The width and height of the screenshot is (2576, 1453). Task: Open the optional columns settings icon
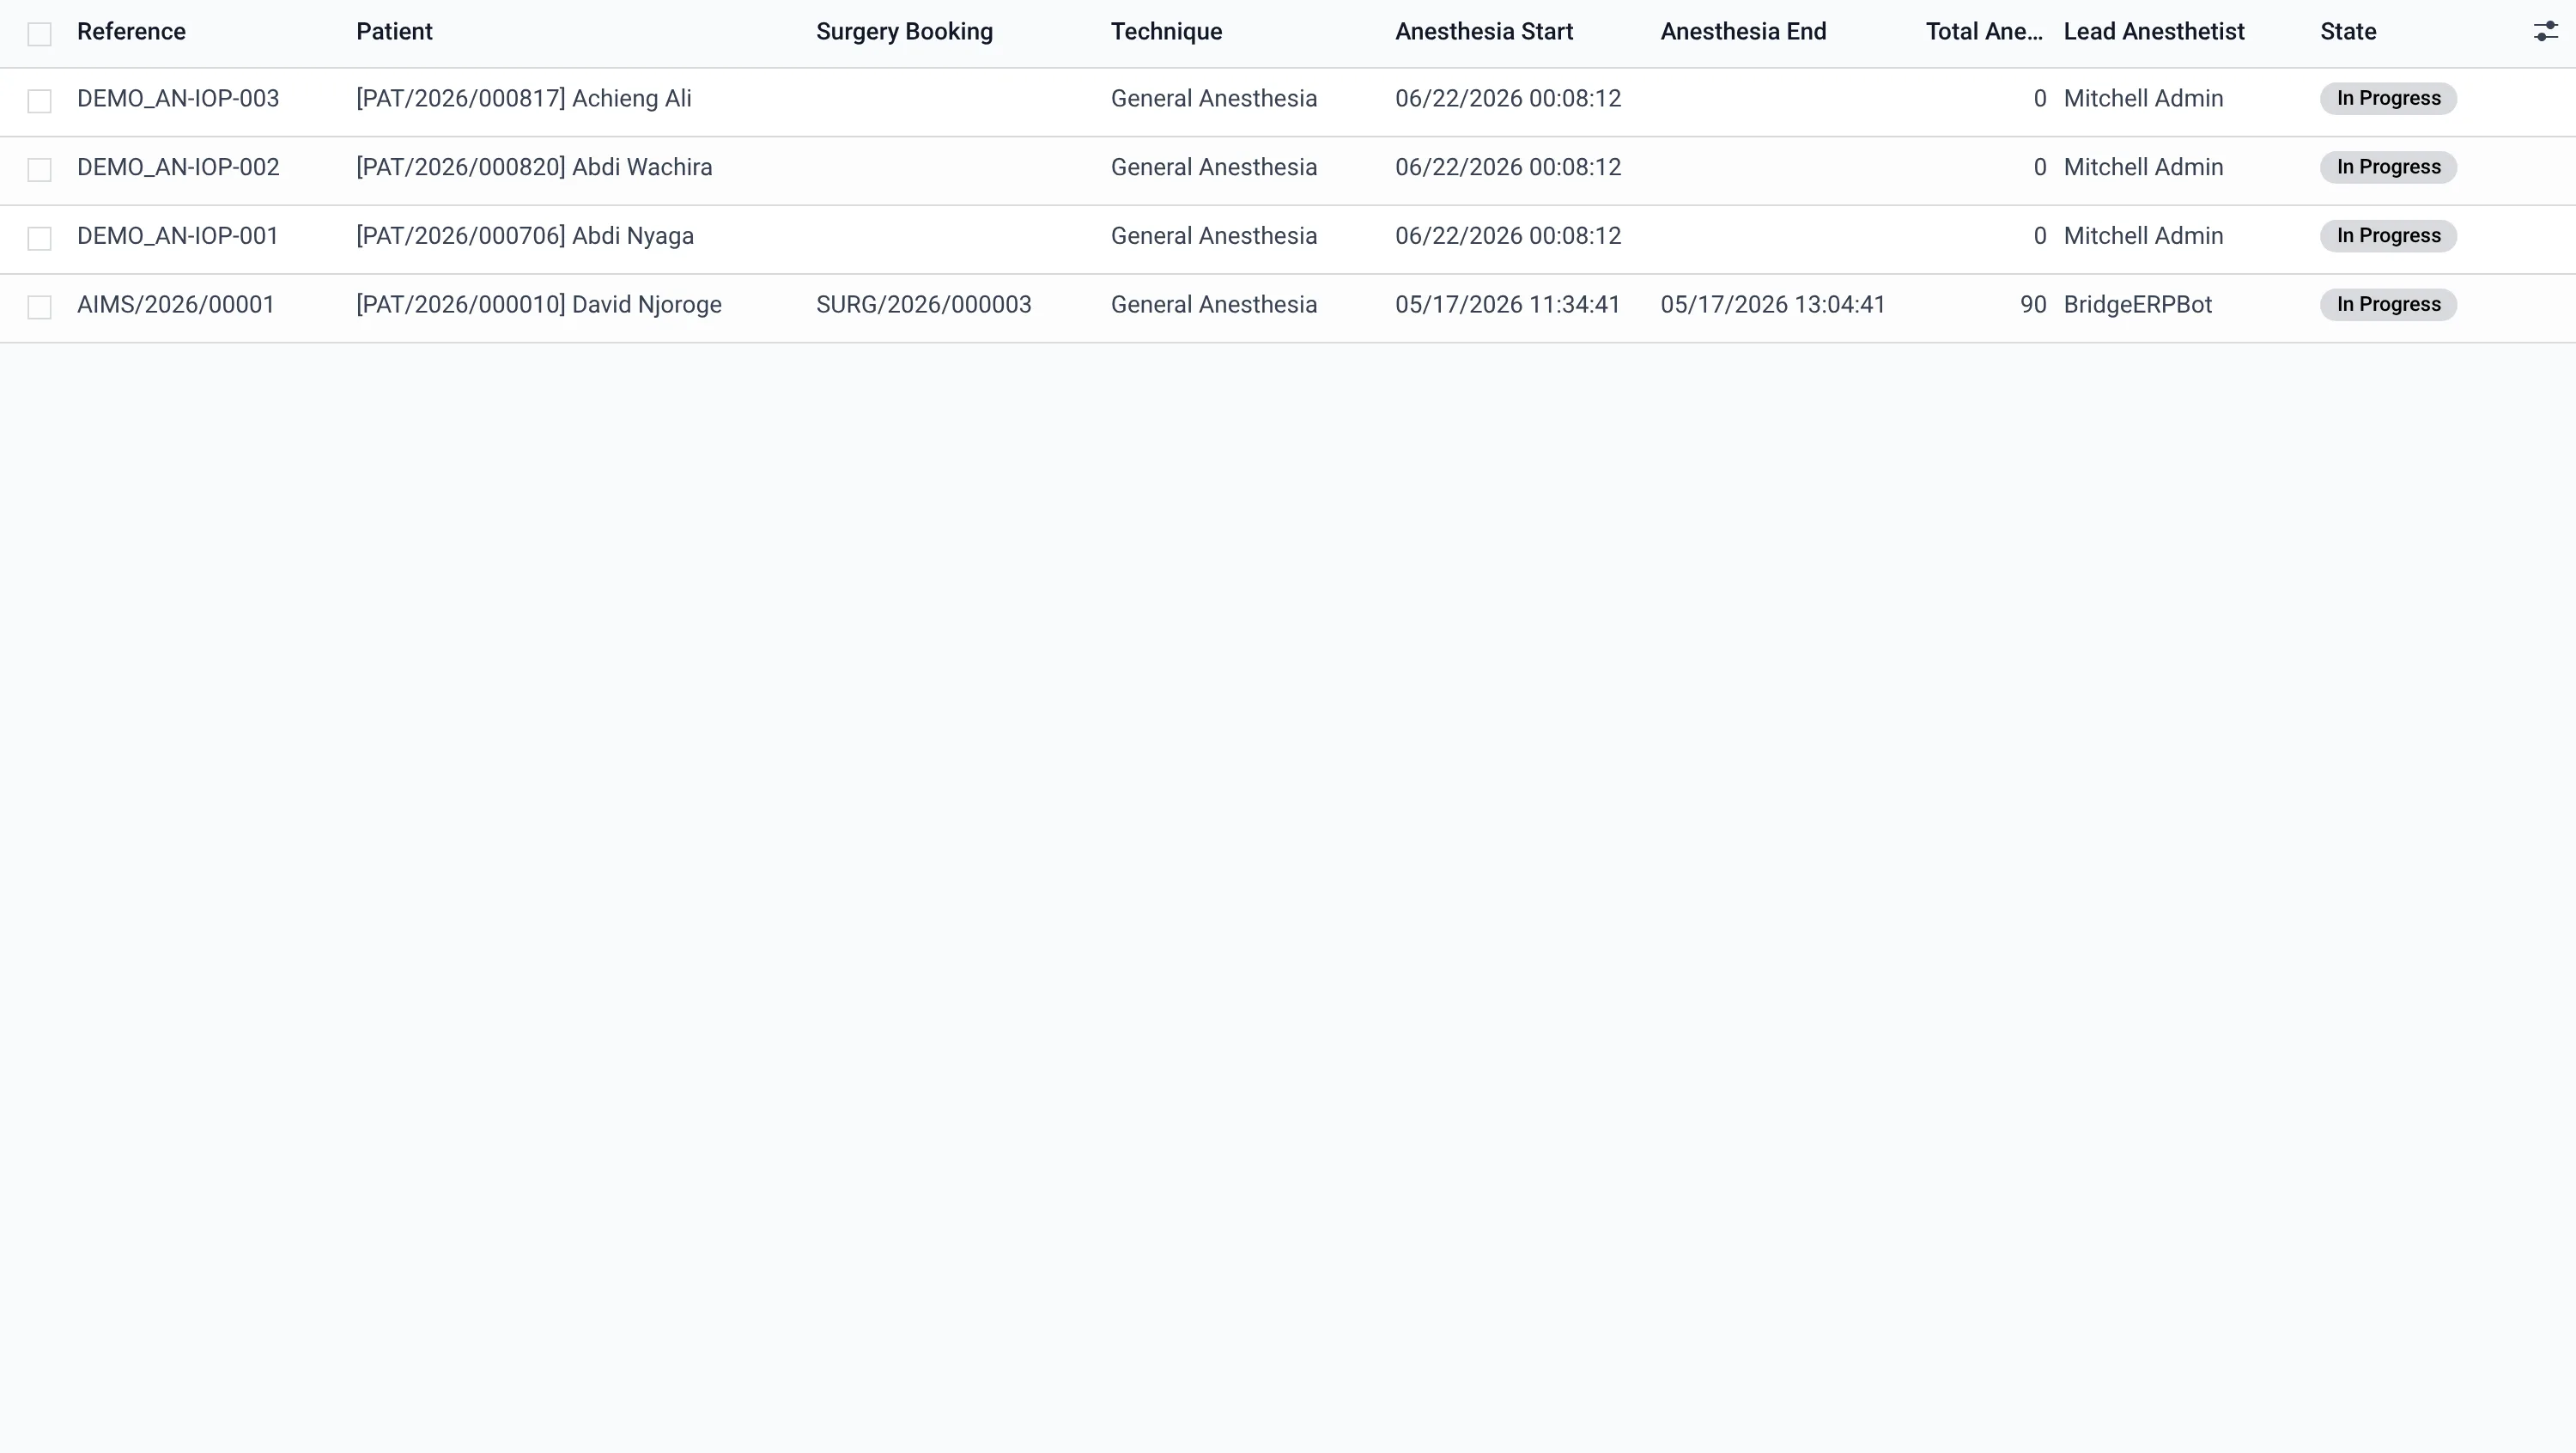pyautogui.click(x=2545, y=32)
